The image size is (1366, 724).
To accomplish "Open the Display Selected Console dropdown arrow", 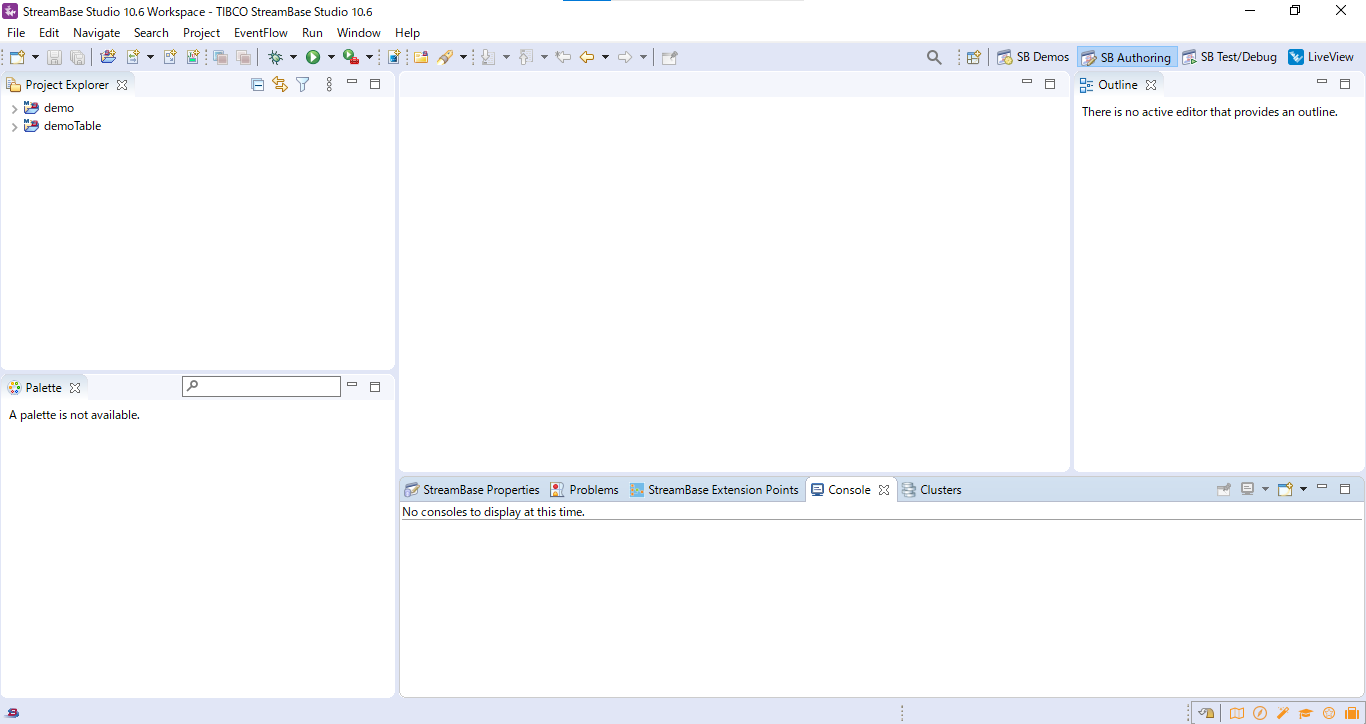I will point(1265,489).
